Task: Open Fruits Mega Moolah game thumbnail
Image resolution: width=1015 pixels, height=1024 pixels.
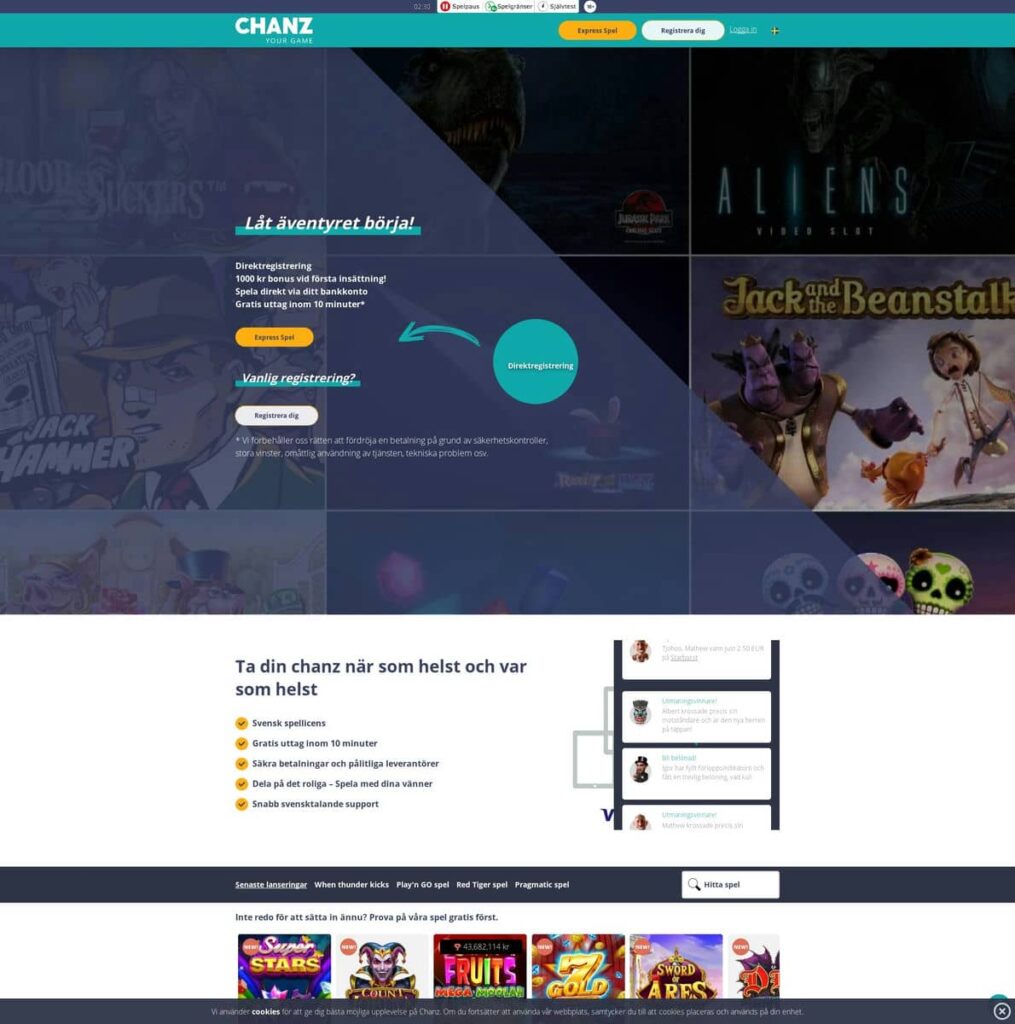Action: [480, 966]
